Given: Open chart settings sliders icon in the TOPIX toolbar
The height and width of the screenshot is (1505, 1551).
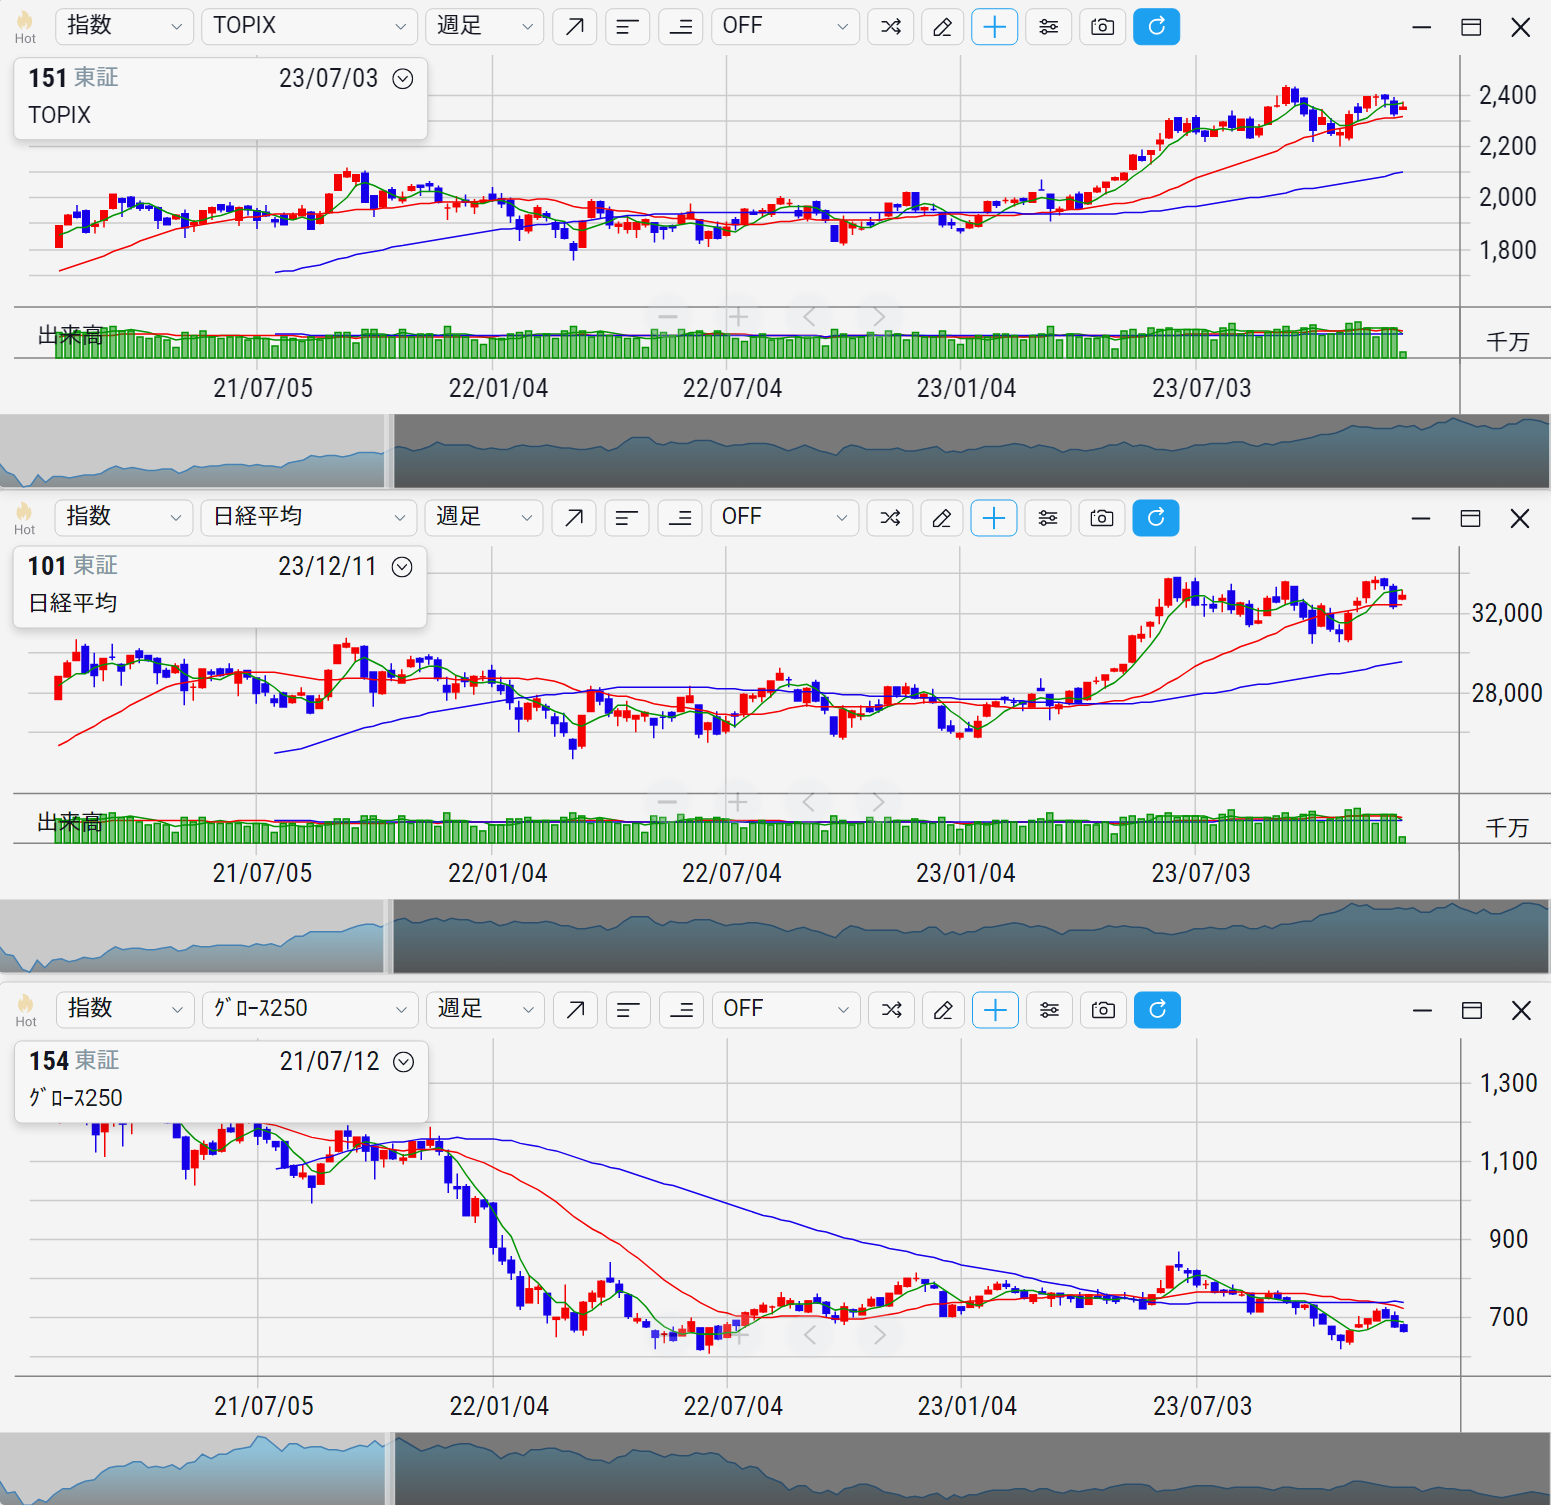Looking at the screenshot, I should [x=1048, y=27].
